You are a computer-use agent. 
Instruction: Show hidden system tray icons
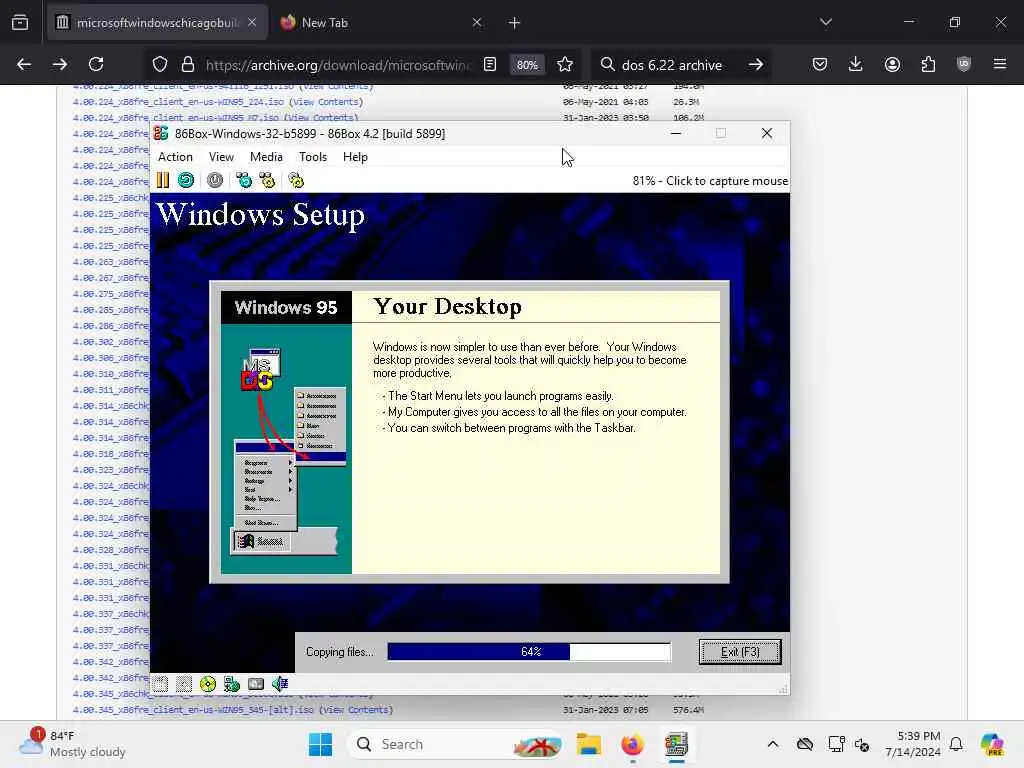[773, 744]
